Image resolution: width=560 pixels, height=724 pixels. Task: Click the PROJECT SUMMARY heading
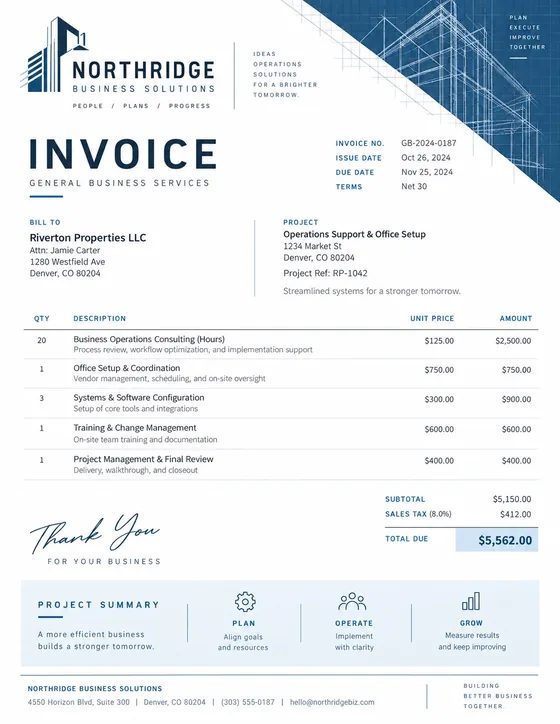99,605
